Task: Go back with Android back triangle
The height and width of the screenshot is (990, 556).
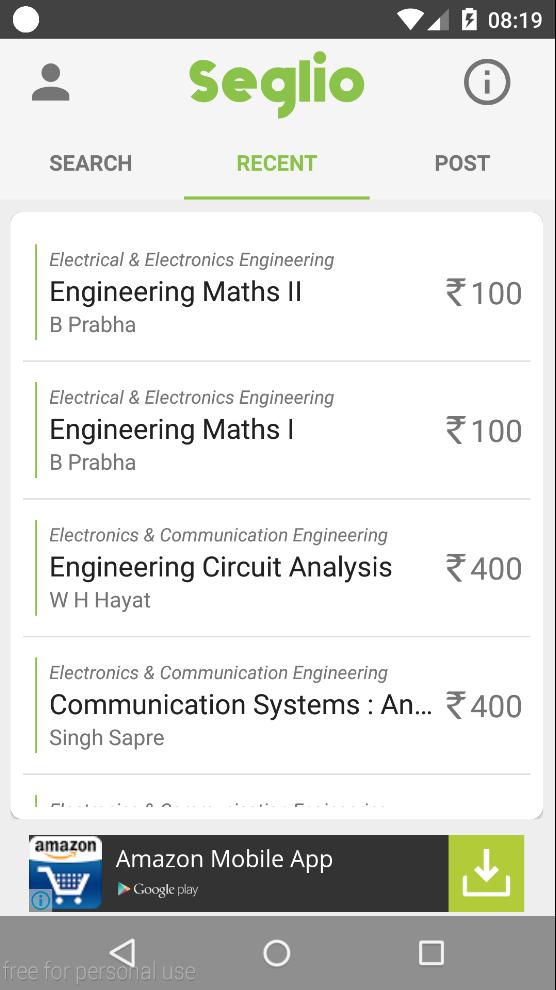Action: 122,952
